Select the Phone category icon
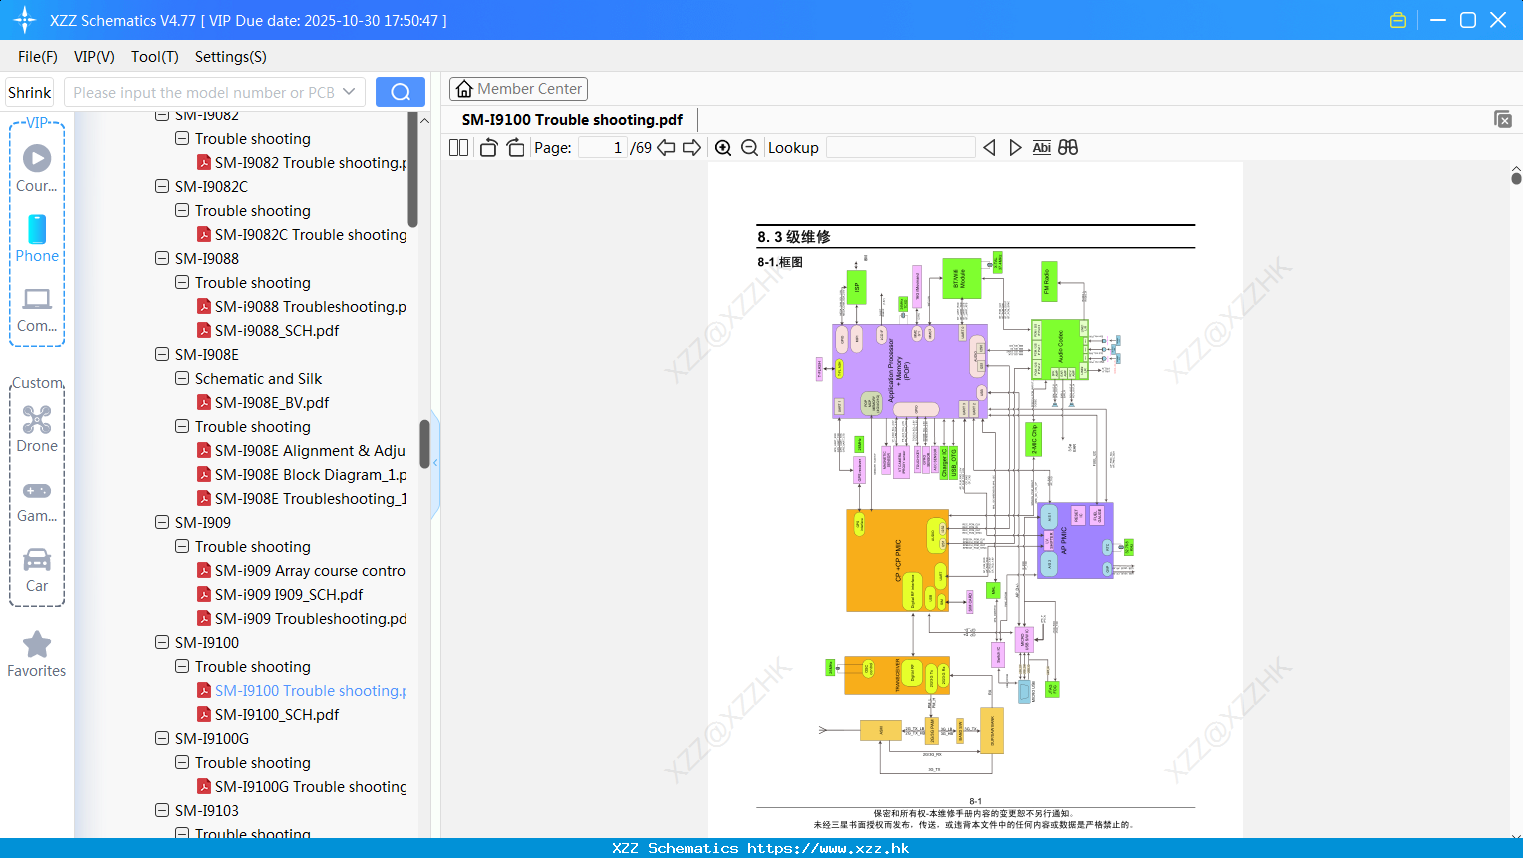The width and height of the screenshot is (1523, 858). tap(37, 229)
